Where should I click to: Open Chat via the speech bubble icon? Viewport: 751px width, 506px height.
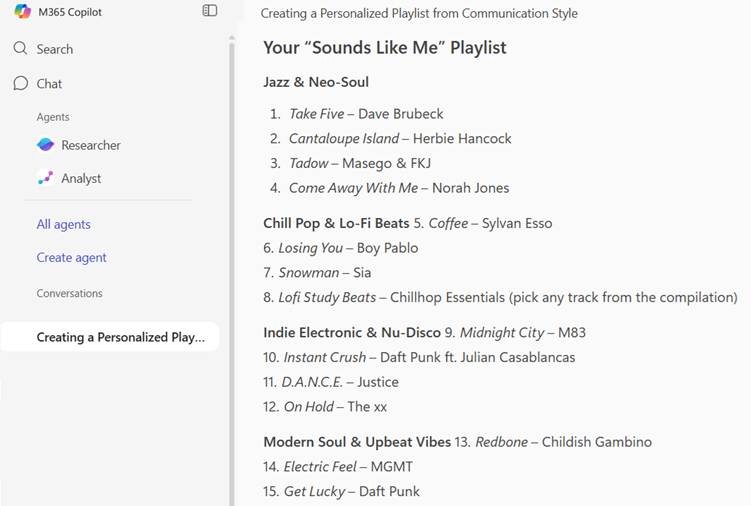click(20, 83)
